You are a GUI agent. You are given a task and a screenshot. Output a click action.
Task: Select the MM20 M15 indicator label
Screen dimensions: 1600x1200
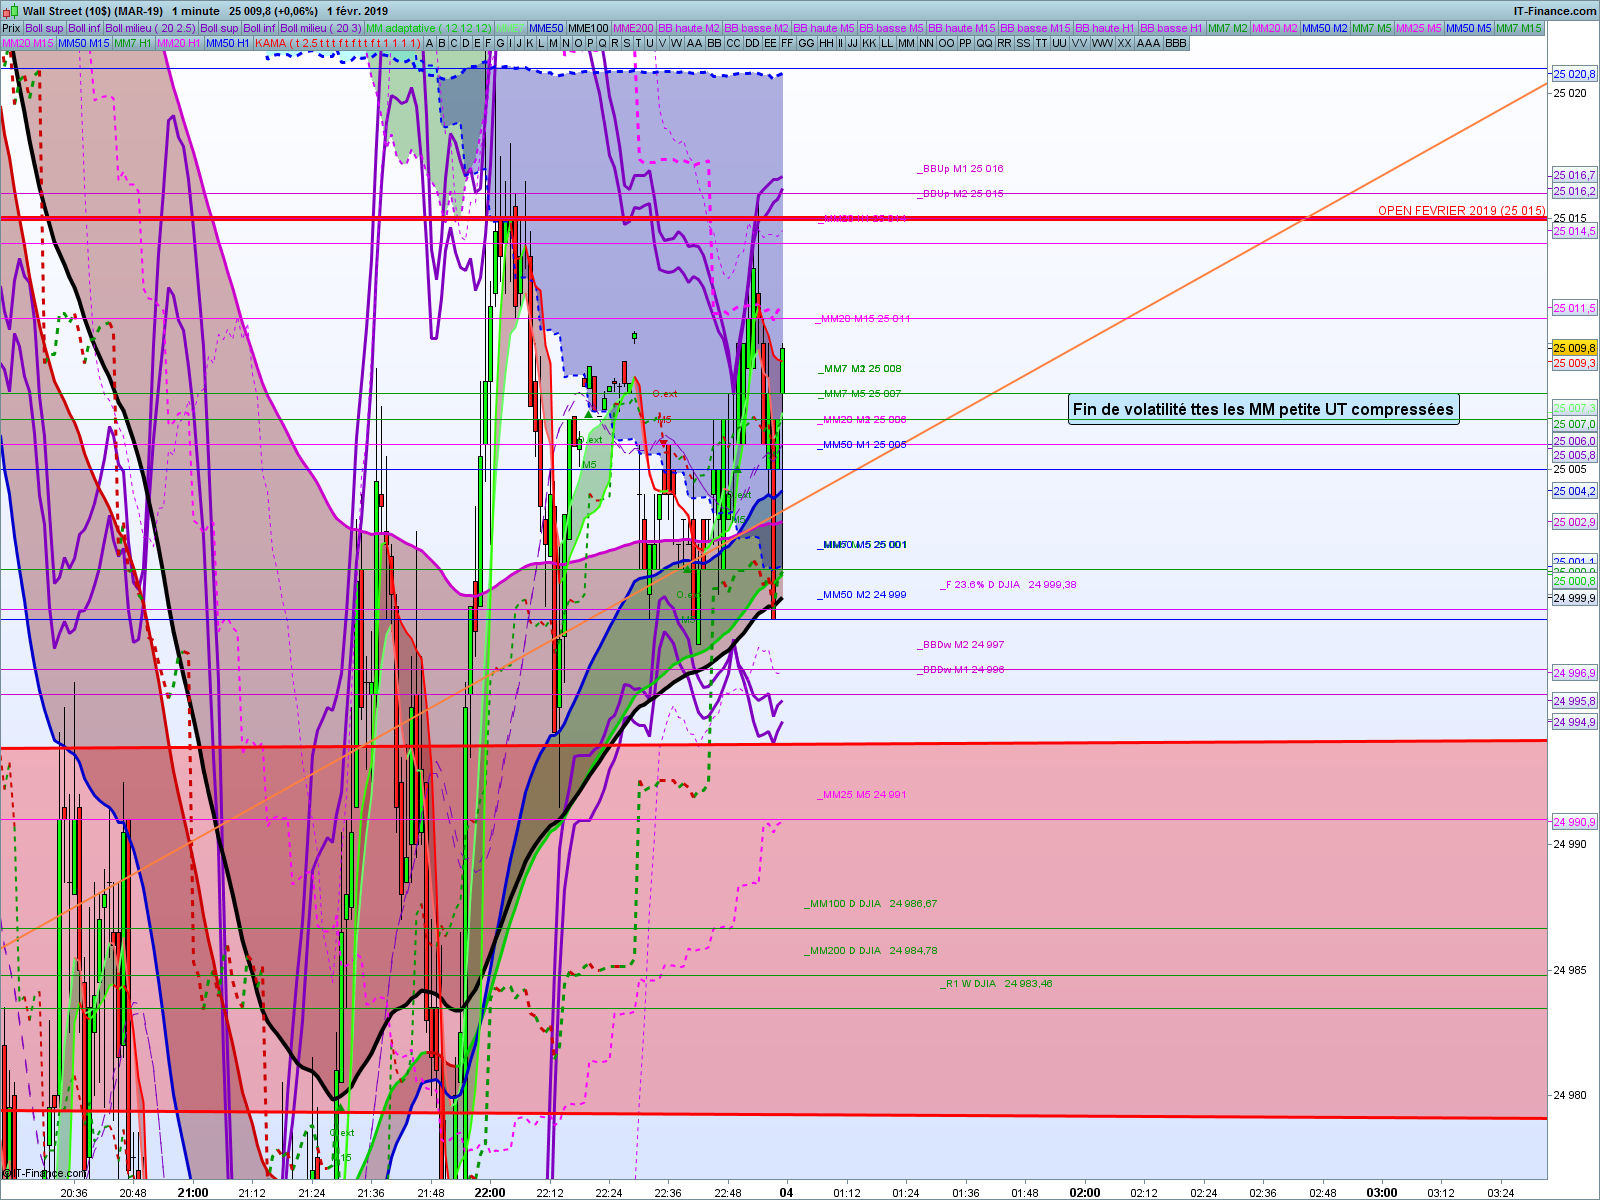pyautogui.click(x=28, y=43)
